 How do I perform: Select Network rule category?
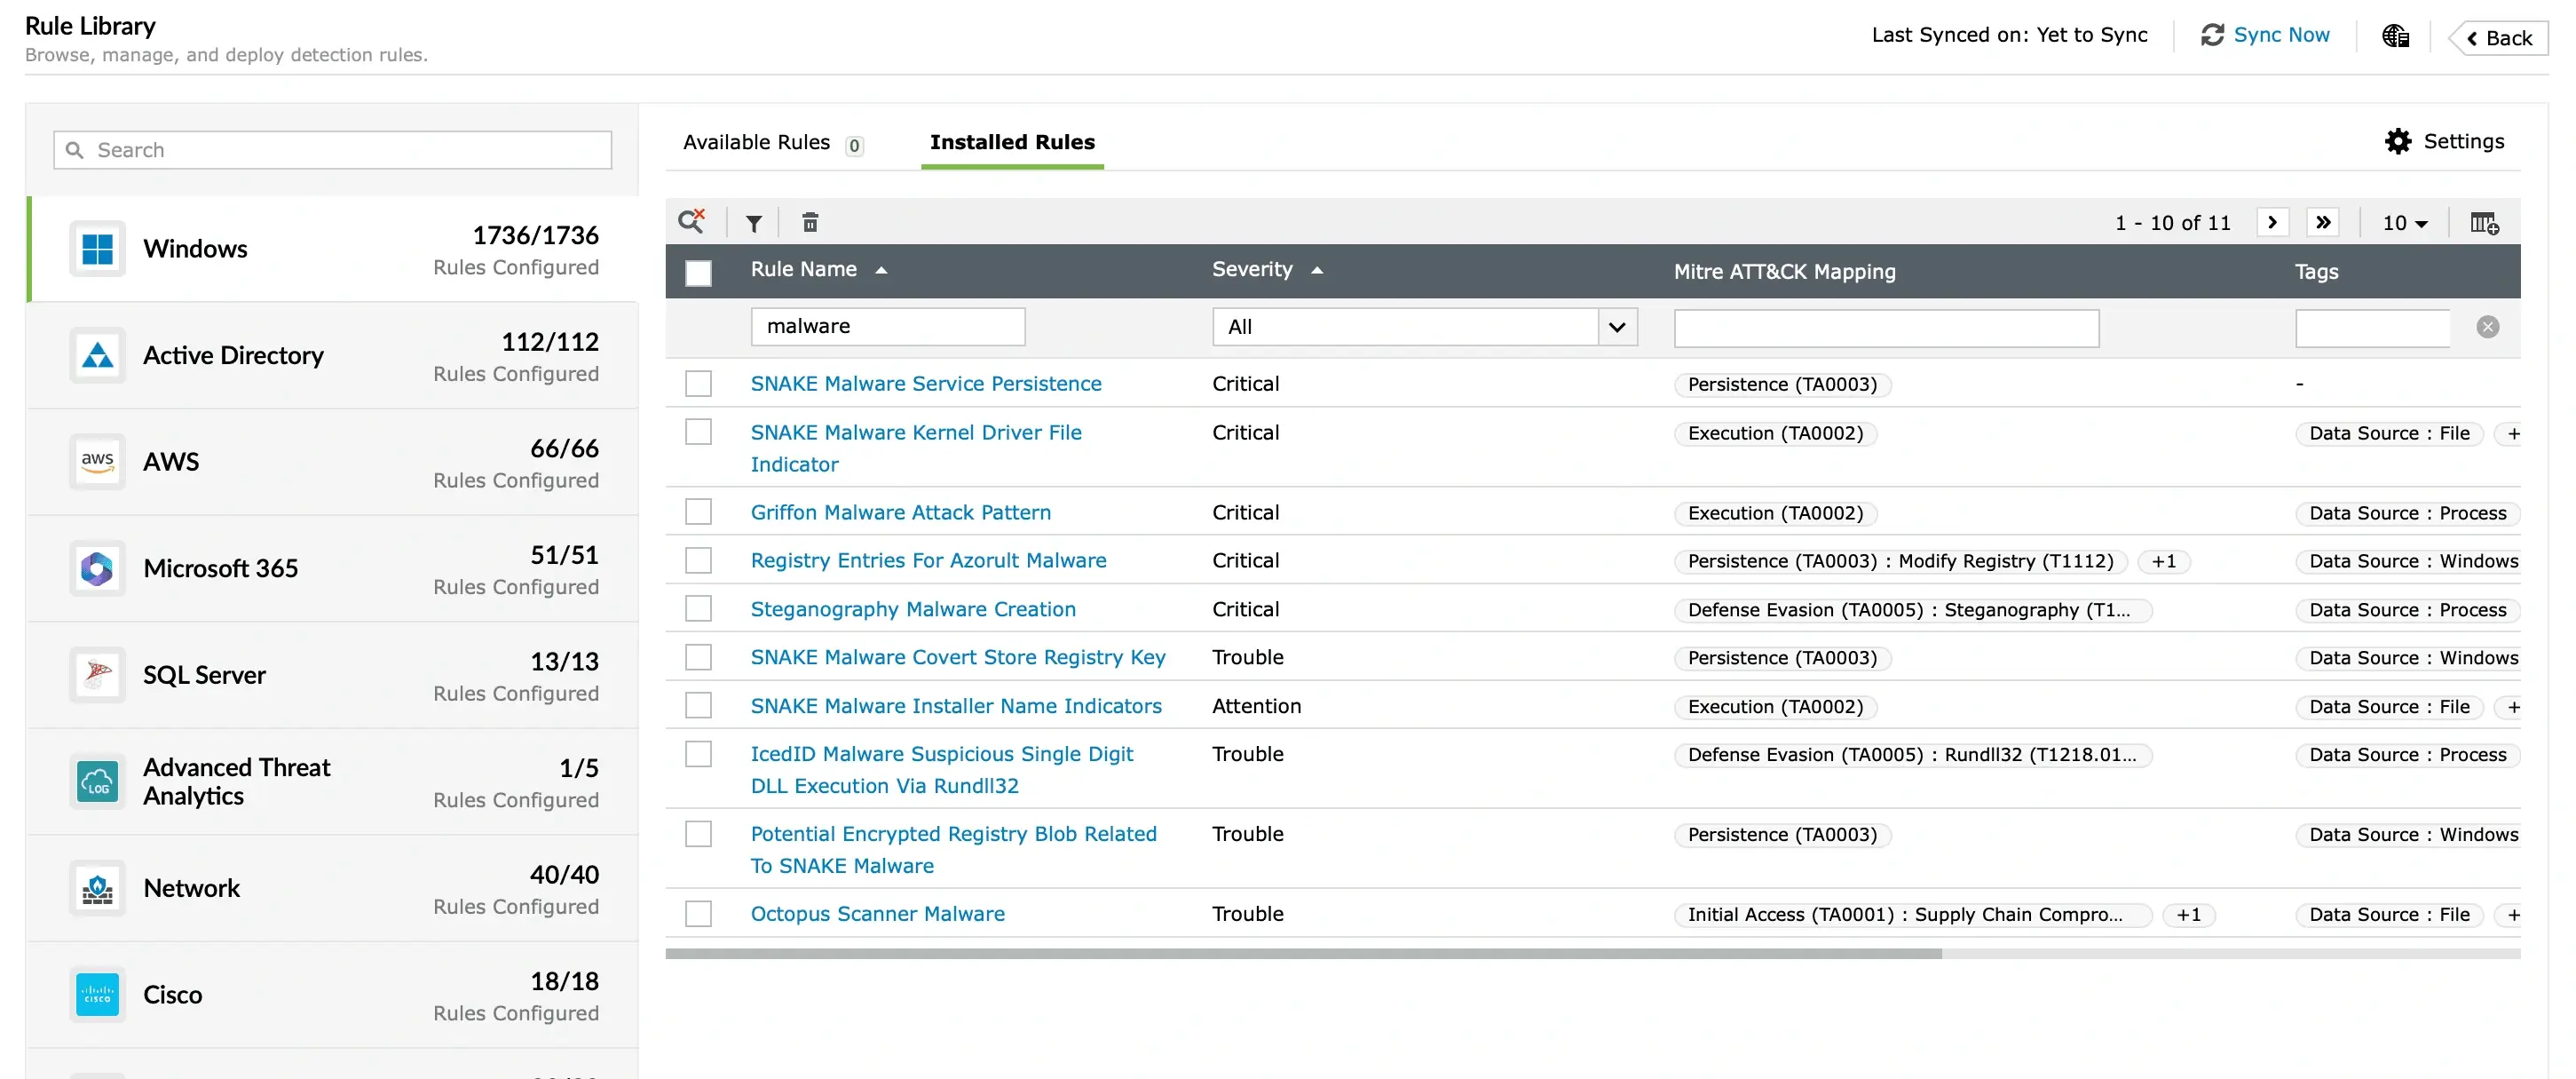[x=333, y=888]
